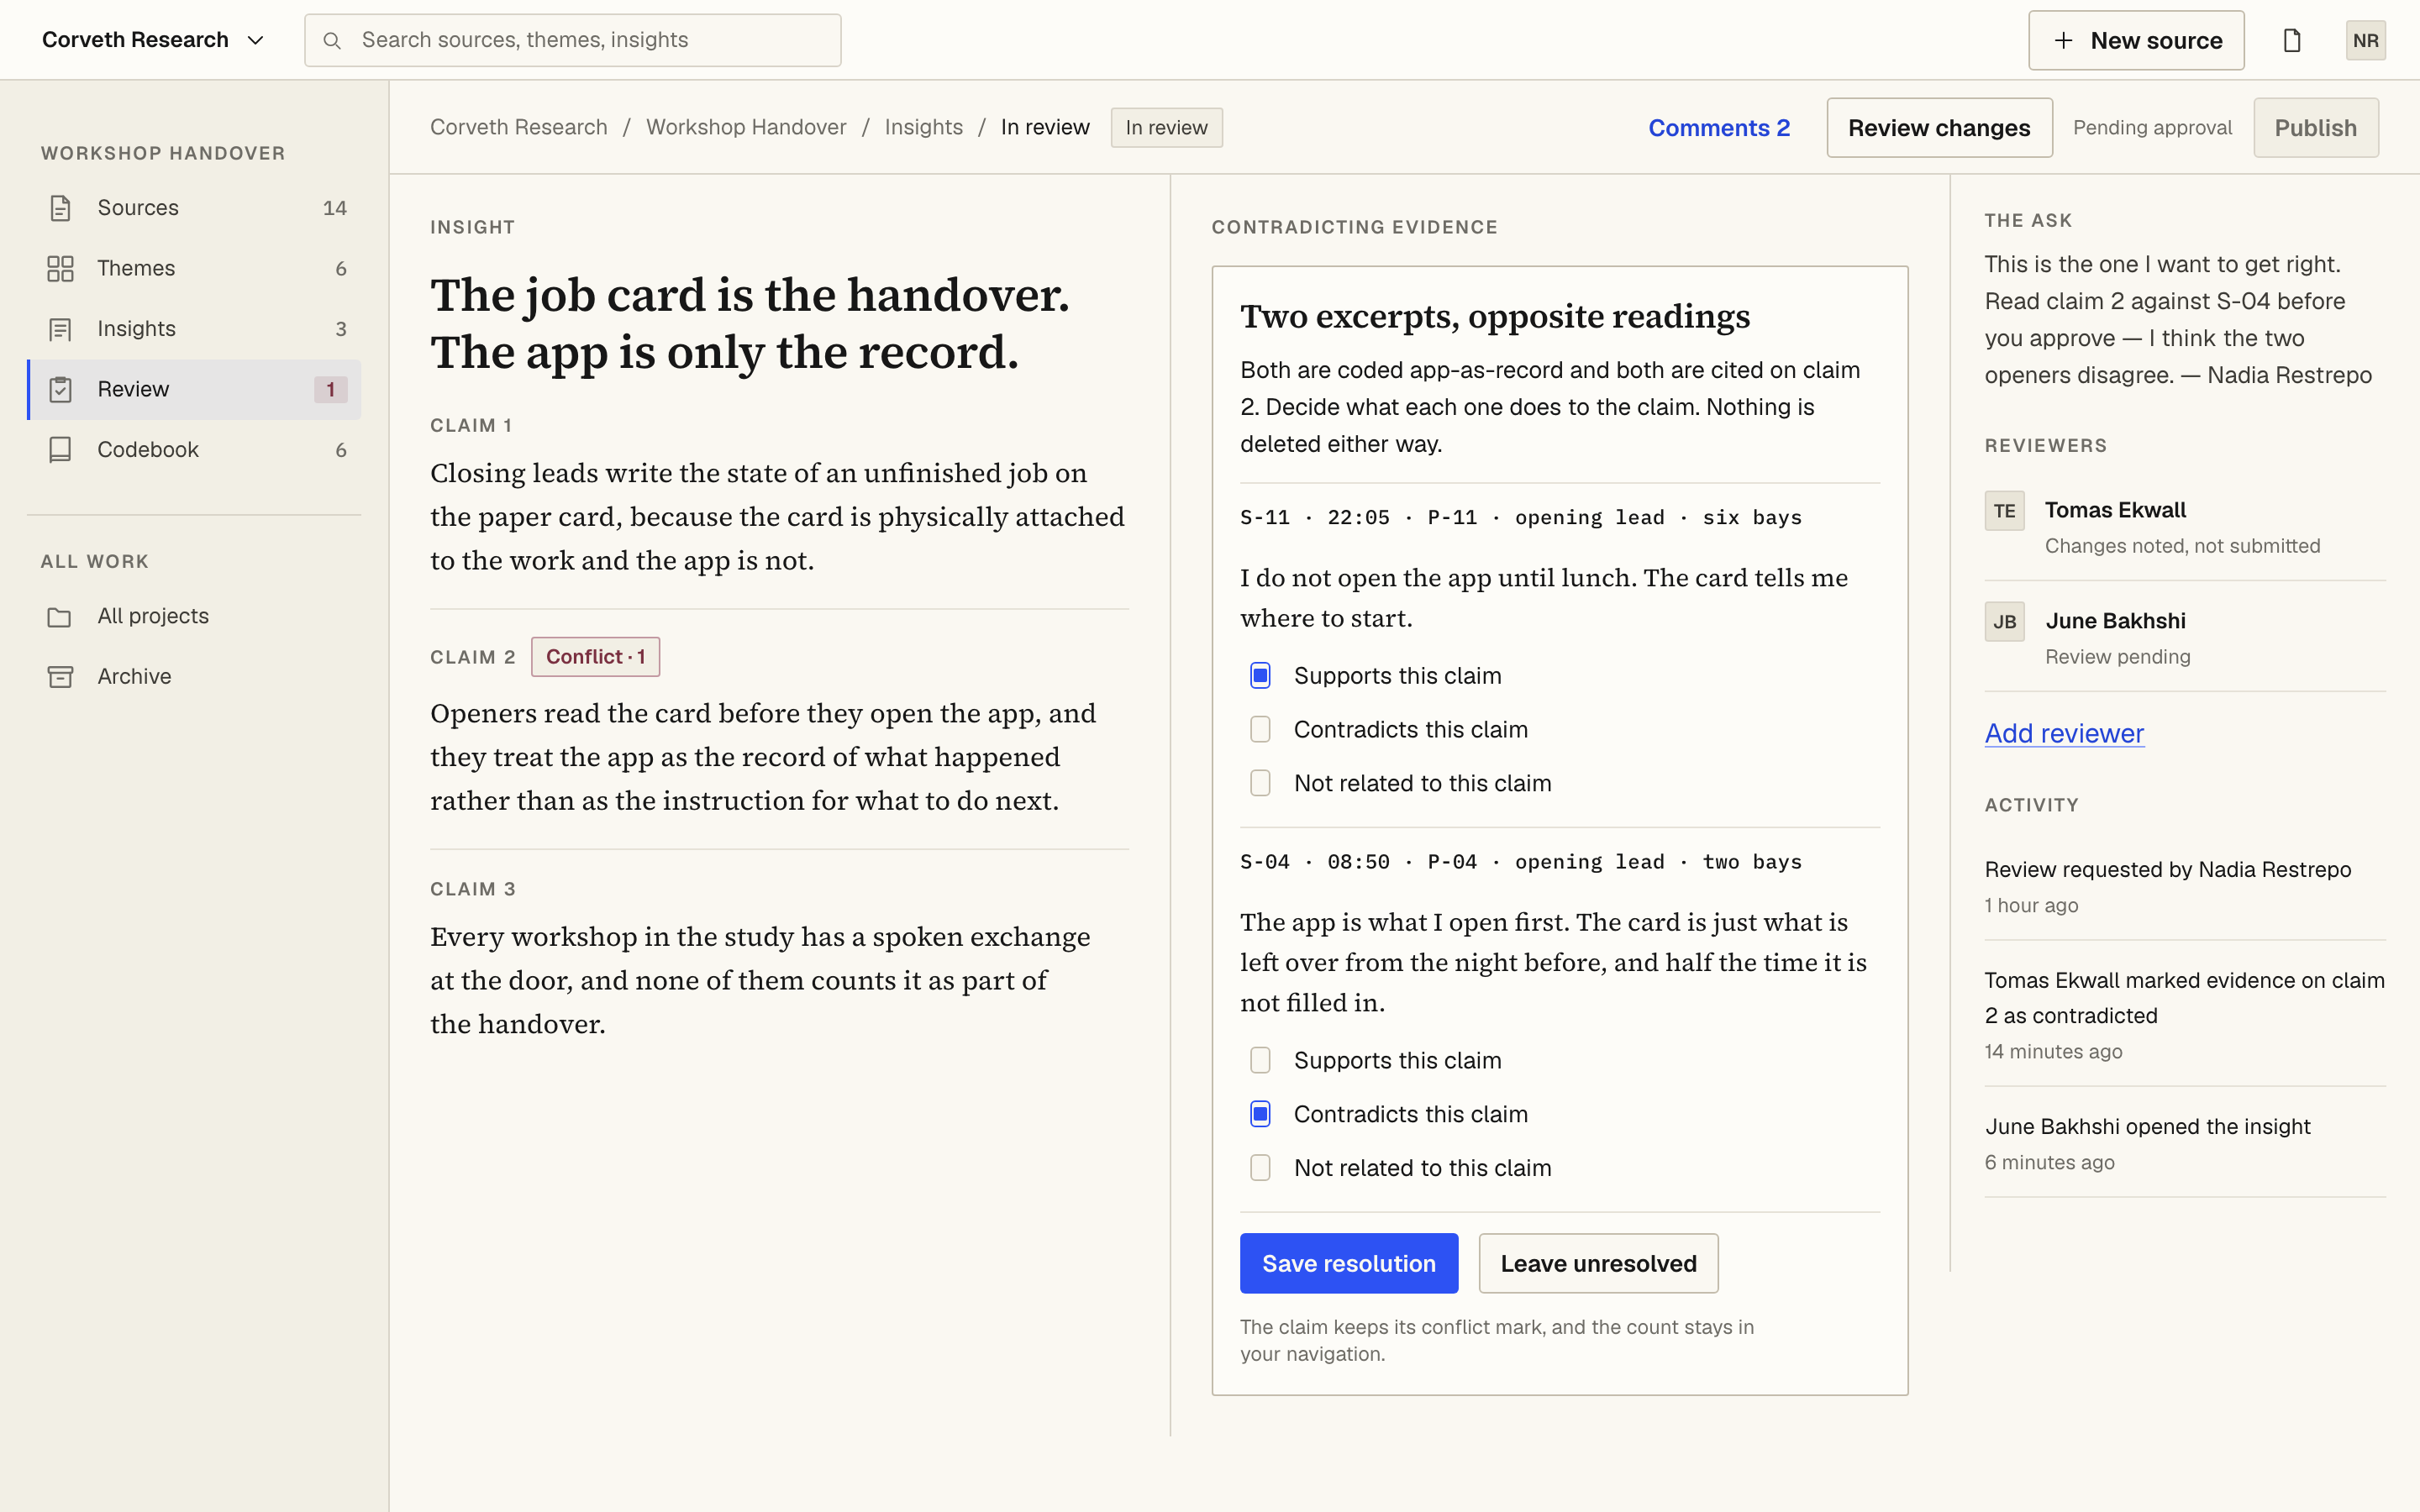Viewport: 2420px width, 1512px height.
Task: Open Codebook in the sidebar
Action: [x=194, y=450]
